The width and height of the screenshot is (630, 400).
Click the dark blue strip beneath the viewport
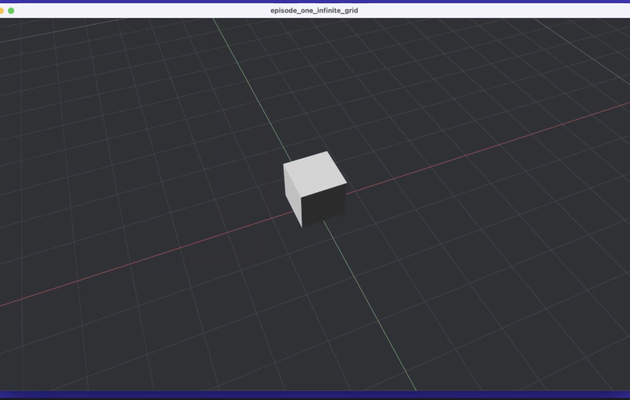(x=315, y=395)
